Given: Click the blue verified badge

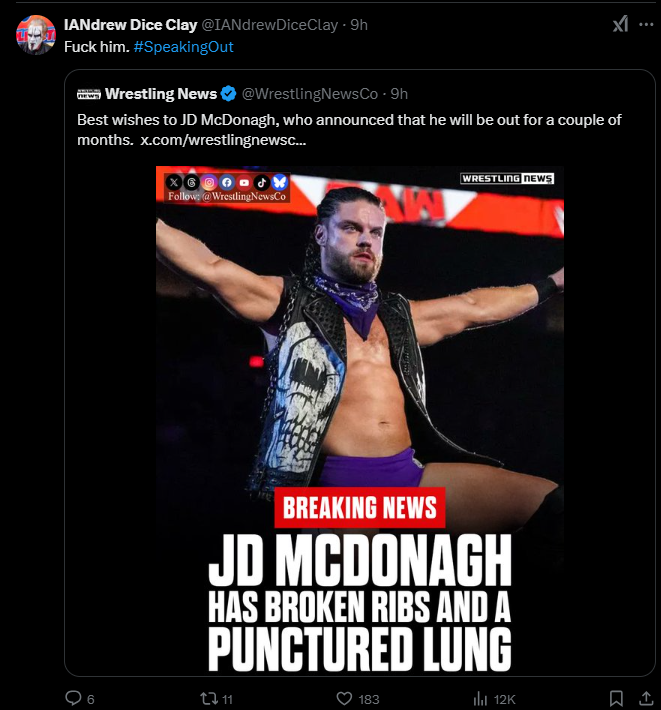Looking at the screenshot, I should (228, 94).
